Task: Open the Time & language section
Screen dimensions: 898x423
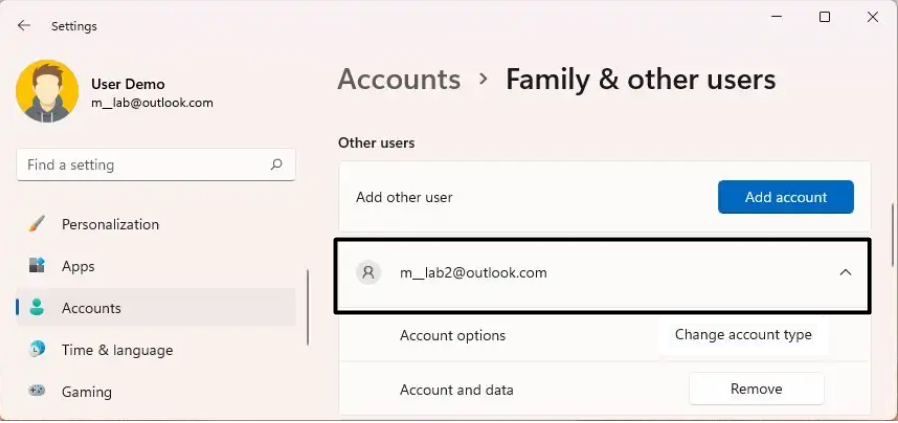Action: (x=117, y=350)
